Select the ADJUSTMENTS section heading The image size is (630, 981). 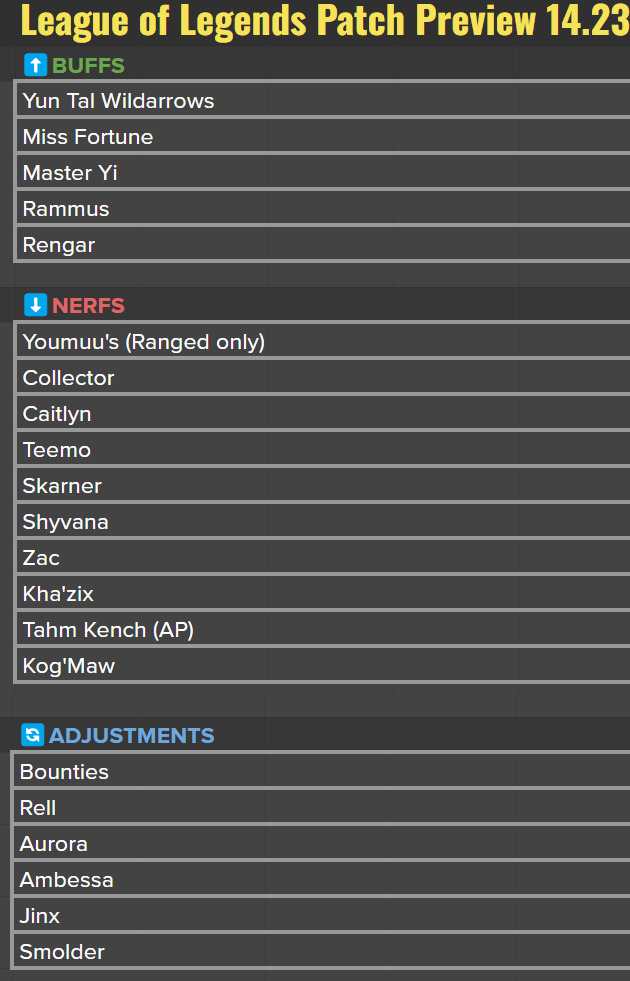131,736
